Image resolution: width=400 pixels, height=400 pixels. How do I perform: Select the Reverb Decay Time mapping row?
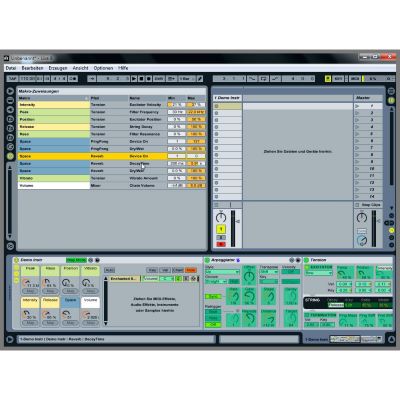pos(111,164)
